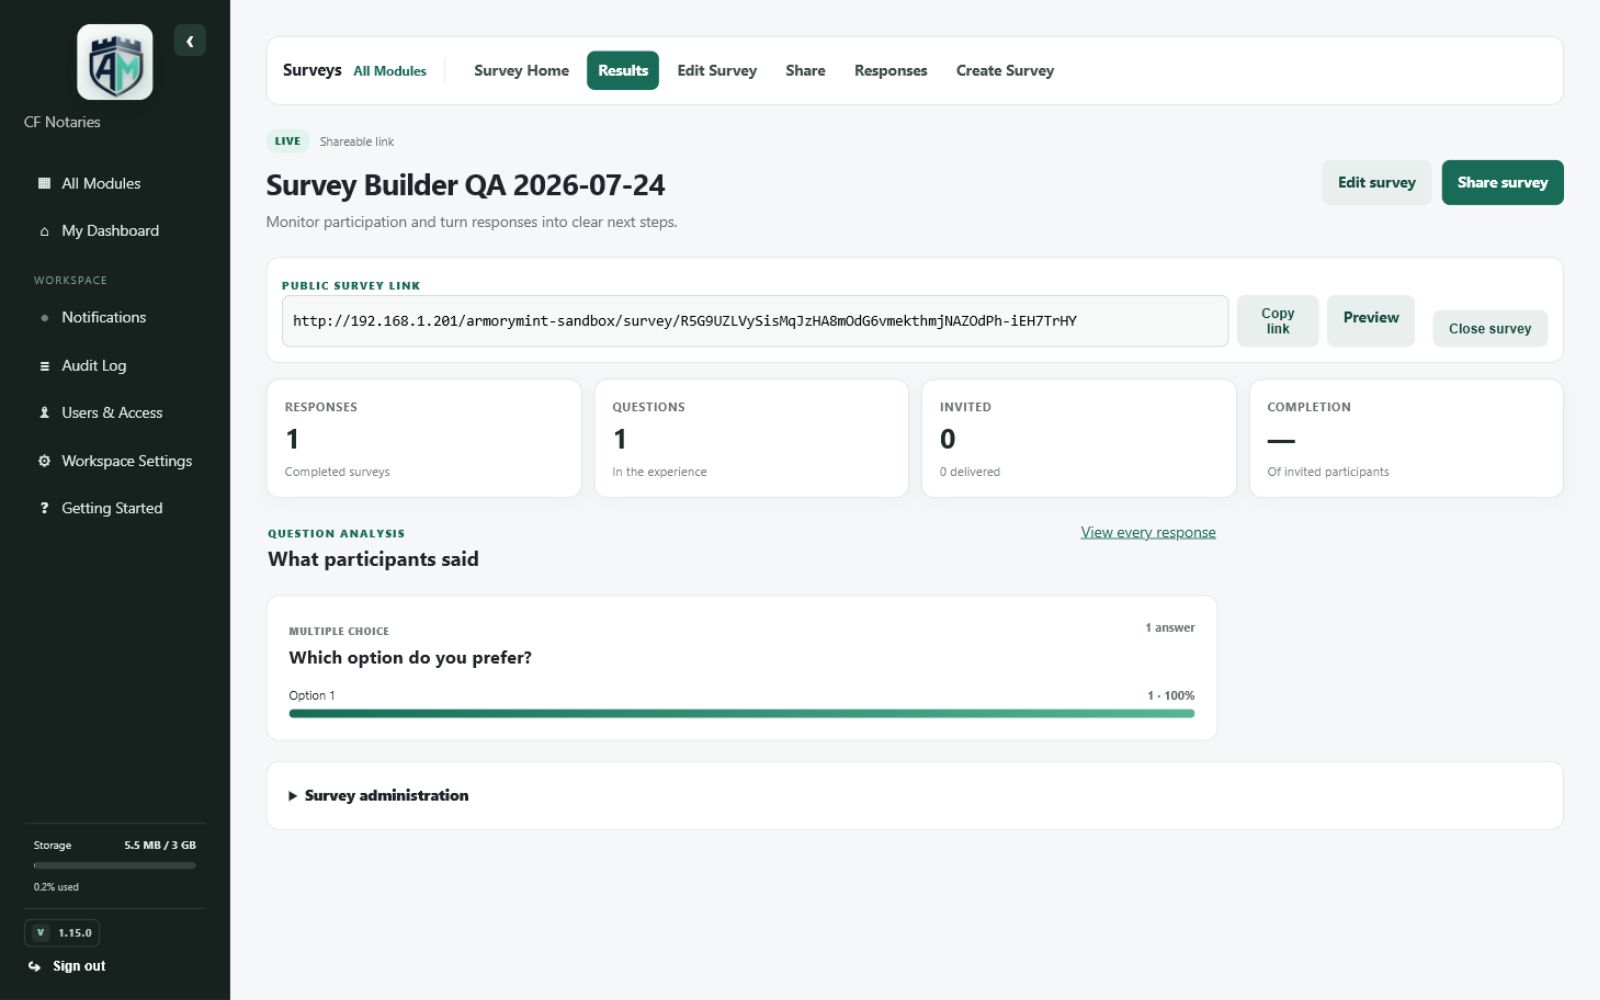The height and width of the screenshot is (1000, 1600).
Task: Click the version badge V icon
Action: [x=40, y=933]
